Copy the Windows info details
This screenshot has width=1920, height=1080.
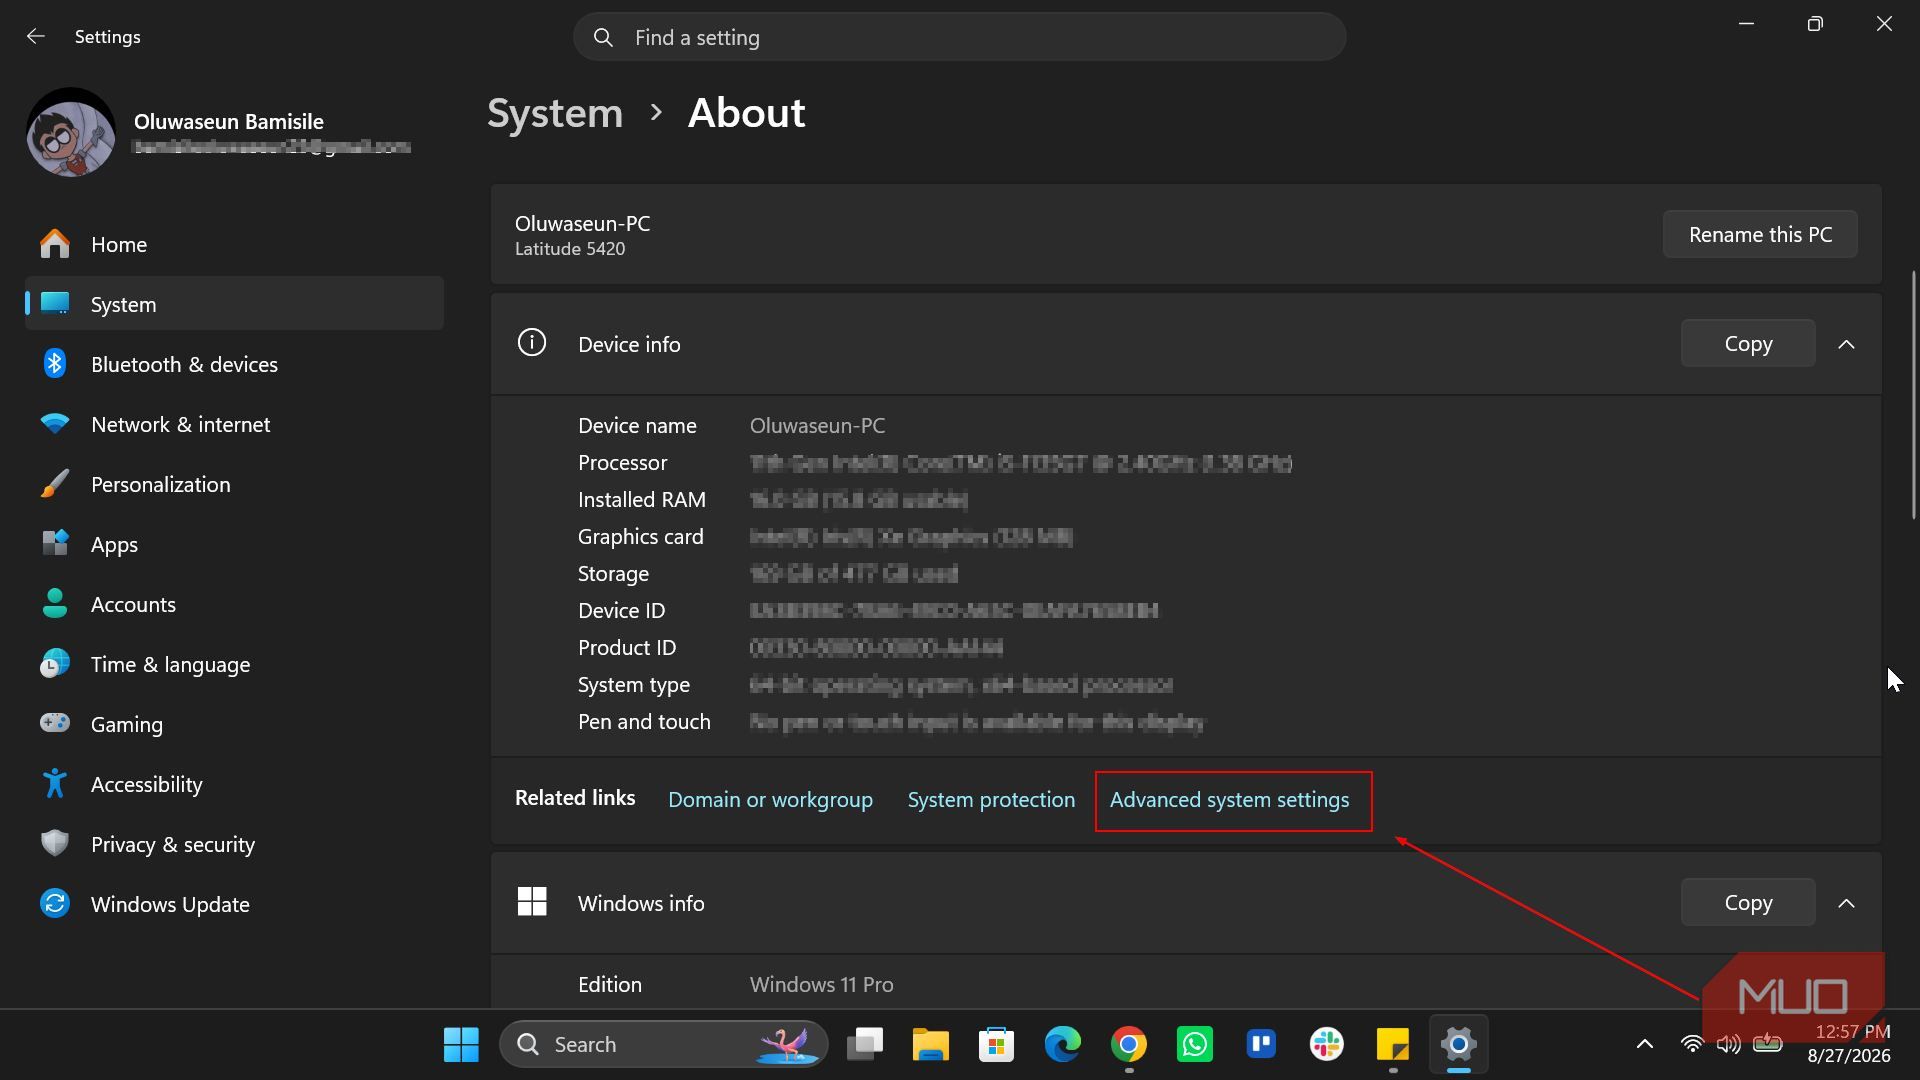pyautogui.click(x=1748, y=902)
